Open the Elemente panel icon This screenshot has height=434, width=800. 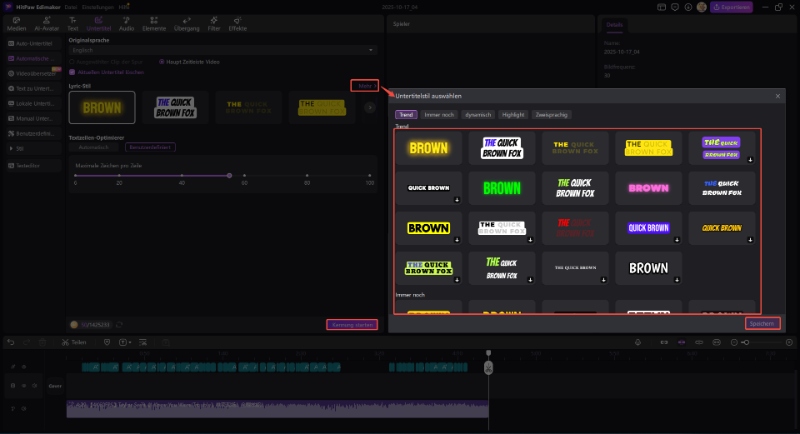(x=154, y=24)
